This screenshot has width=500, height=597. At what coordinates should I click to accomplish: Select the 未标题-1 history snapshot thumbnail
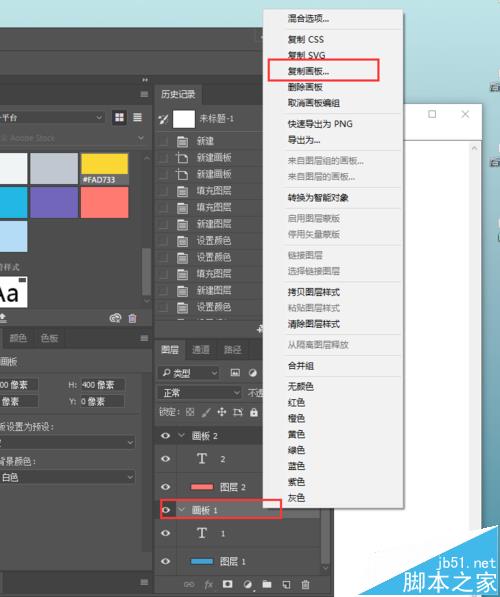click(184, 119)
